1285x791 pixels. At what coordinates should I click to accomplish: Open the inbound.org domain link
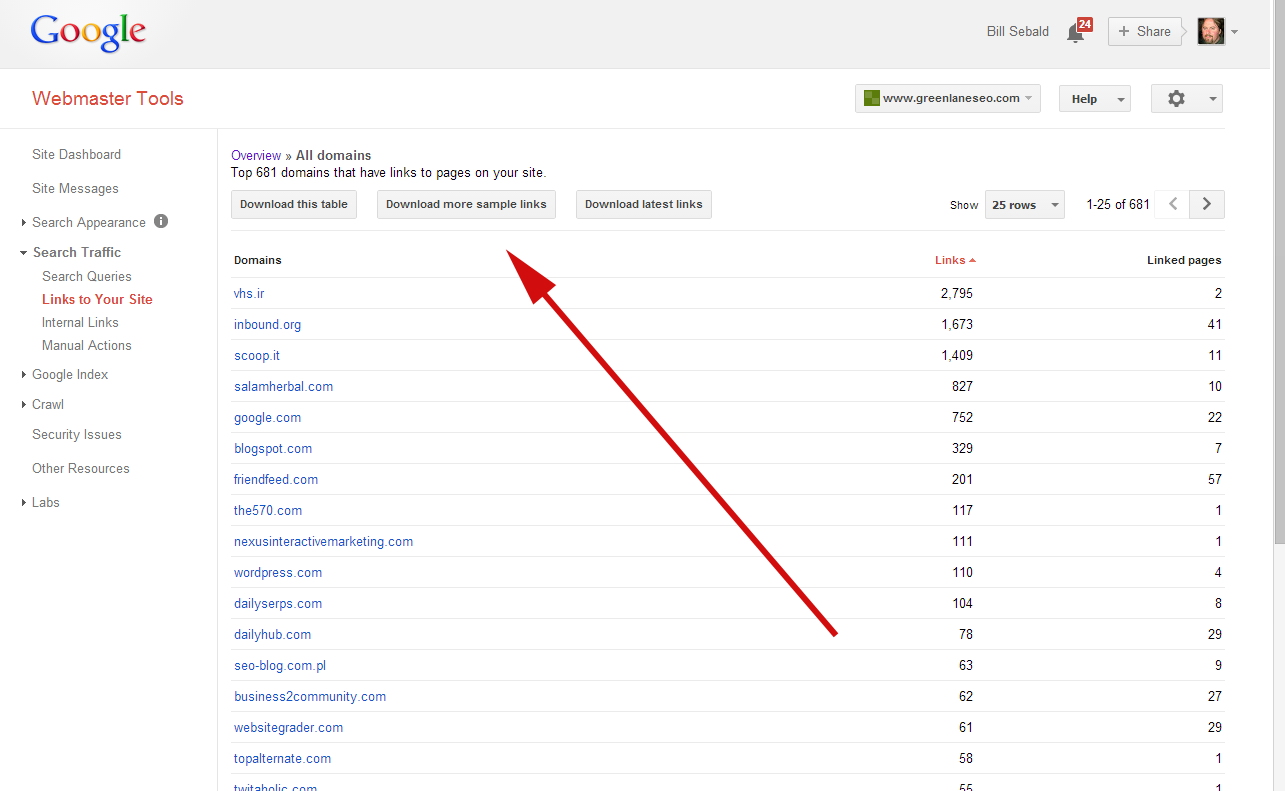coord(267,324)
